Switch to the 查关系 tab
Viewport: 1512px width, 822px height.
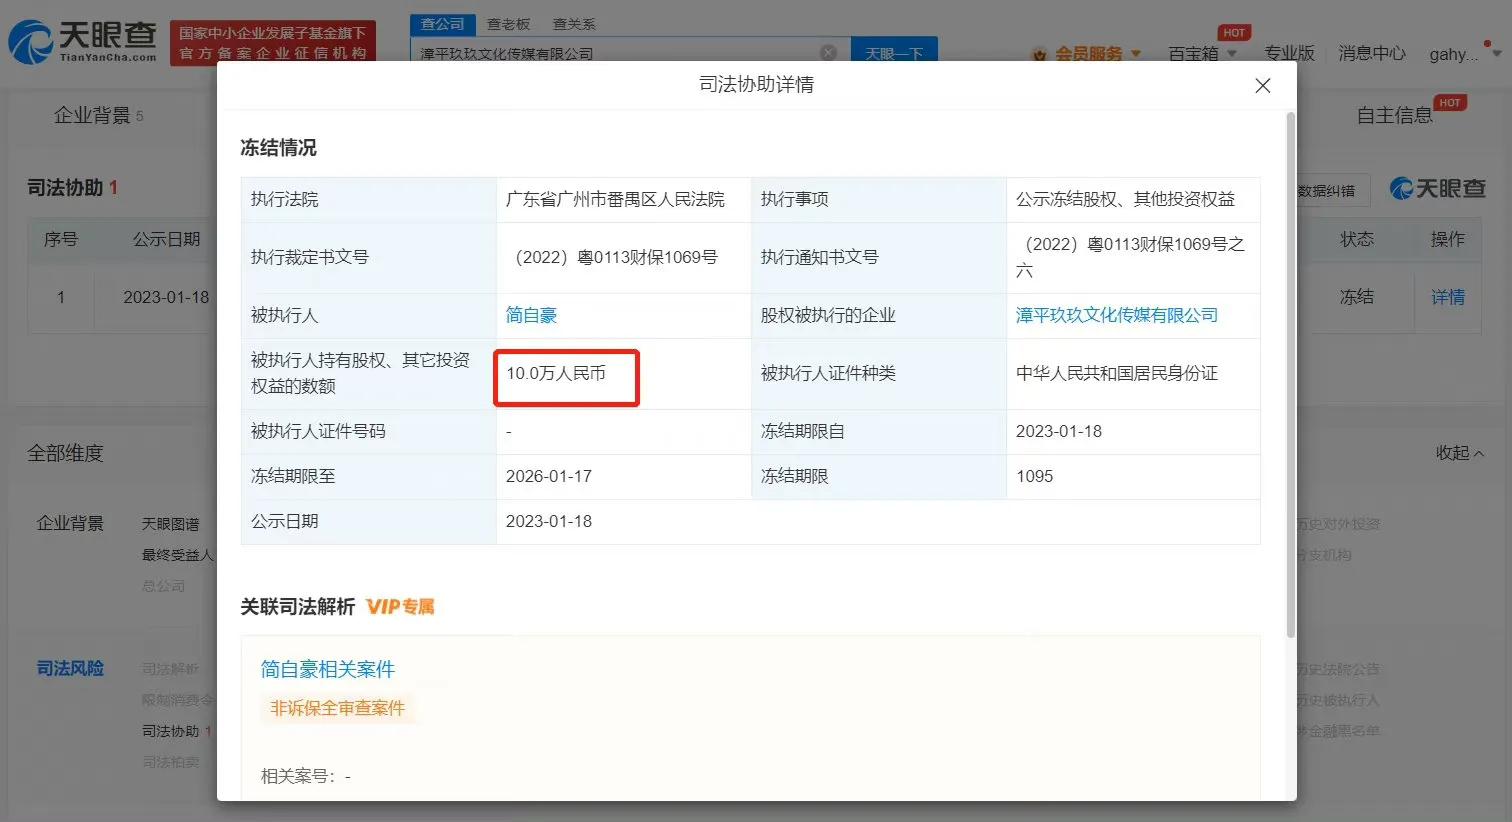(x=572, y=23)
